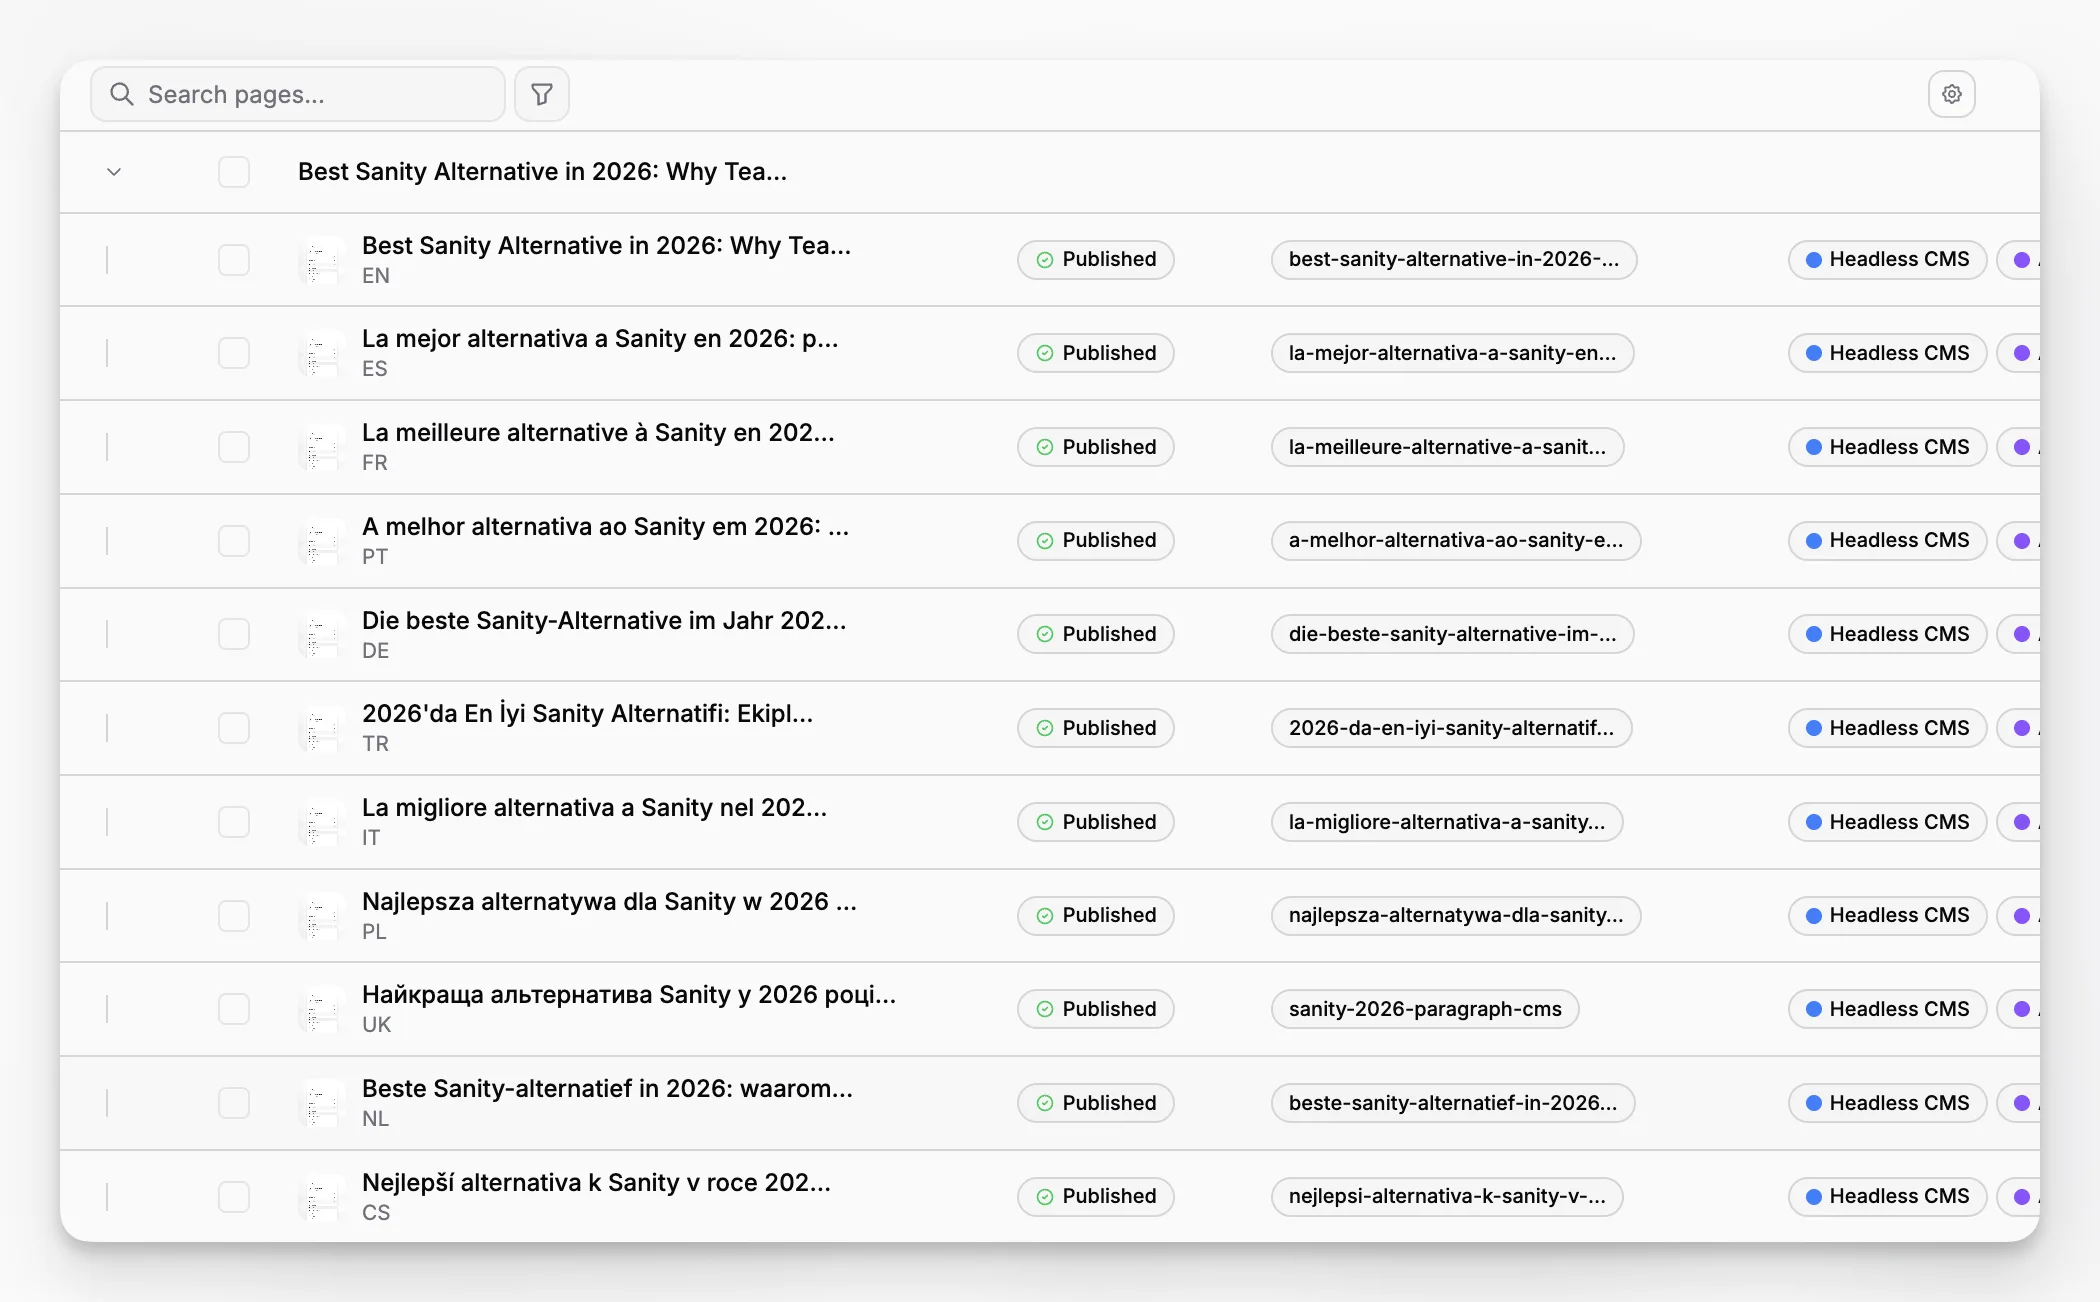Click slug 'nejlepsi-alternativa-k-sanity-v-...'

point(1447,1197)
